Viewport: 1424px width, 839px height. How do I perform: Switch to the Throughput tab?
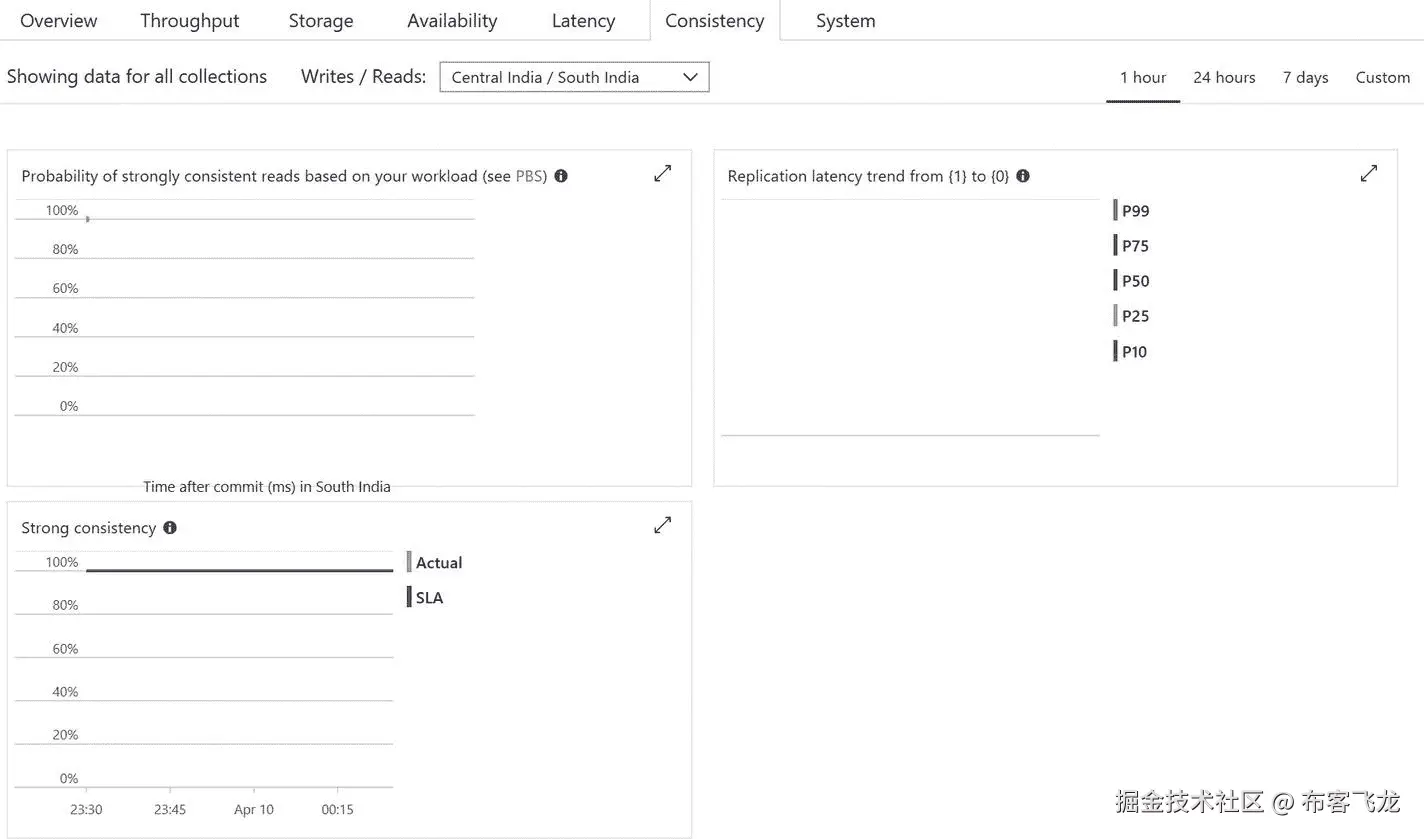click(x=190, y=21)
